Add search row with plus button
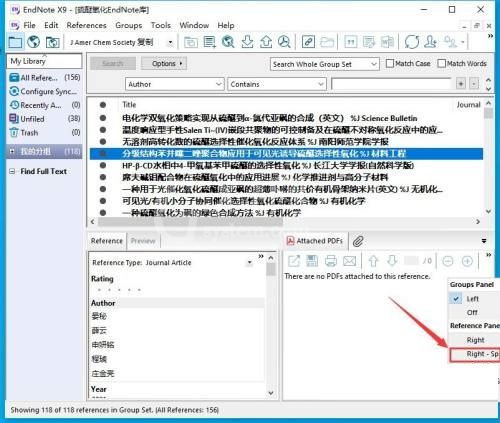The width and height of the screenshot is (500, 423). 461,84
